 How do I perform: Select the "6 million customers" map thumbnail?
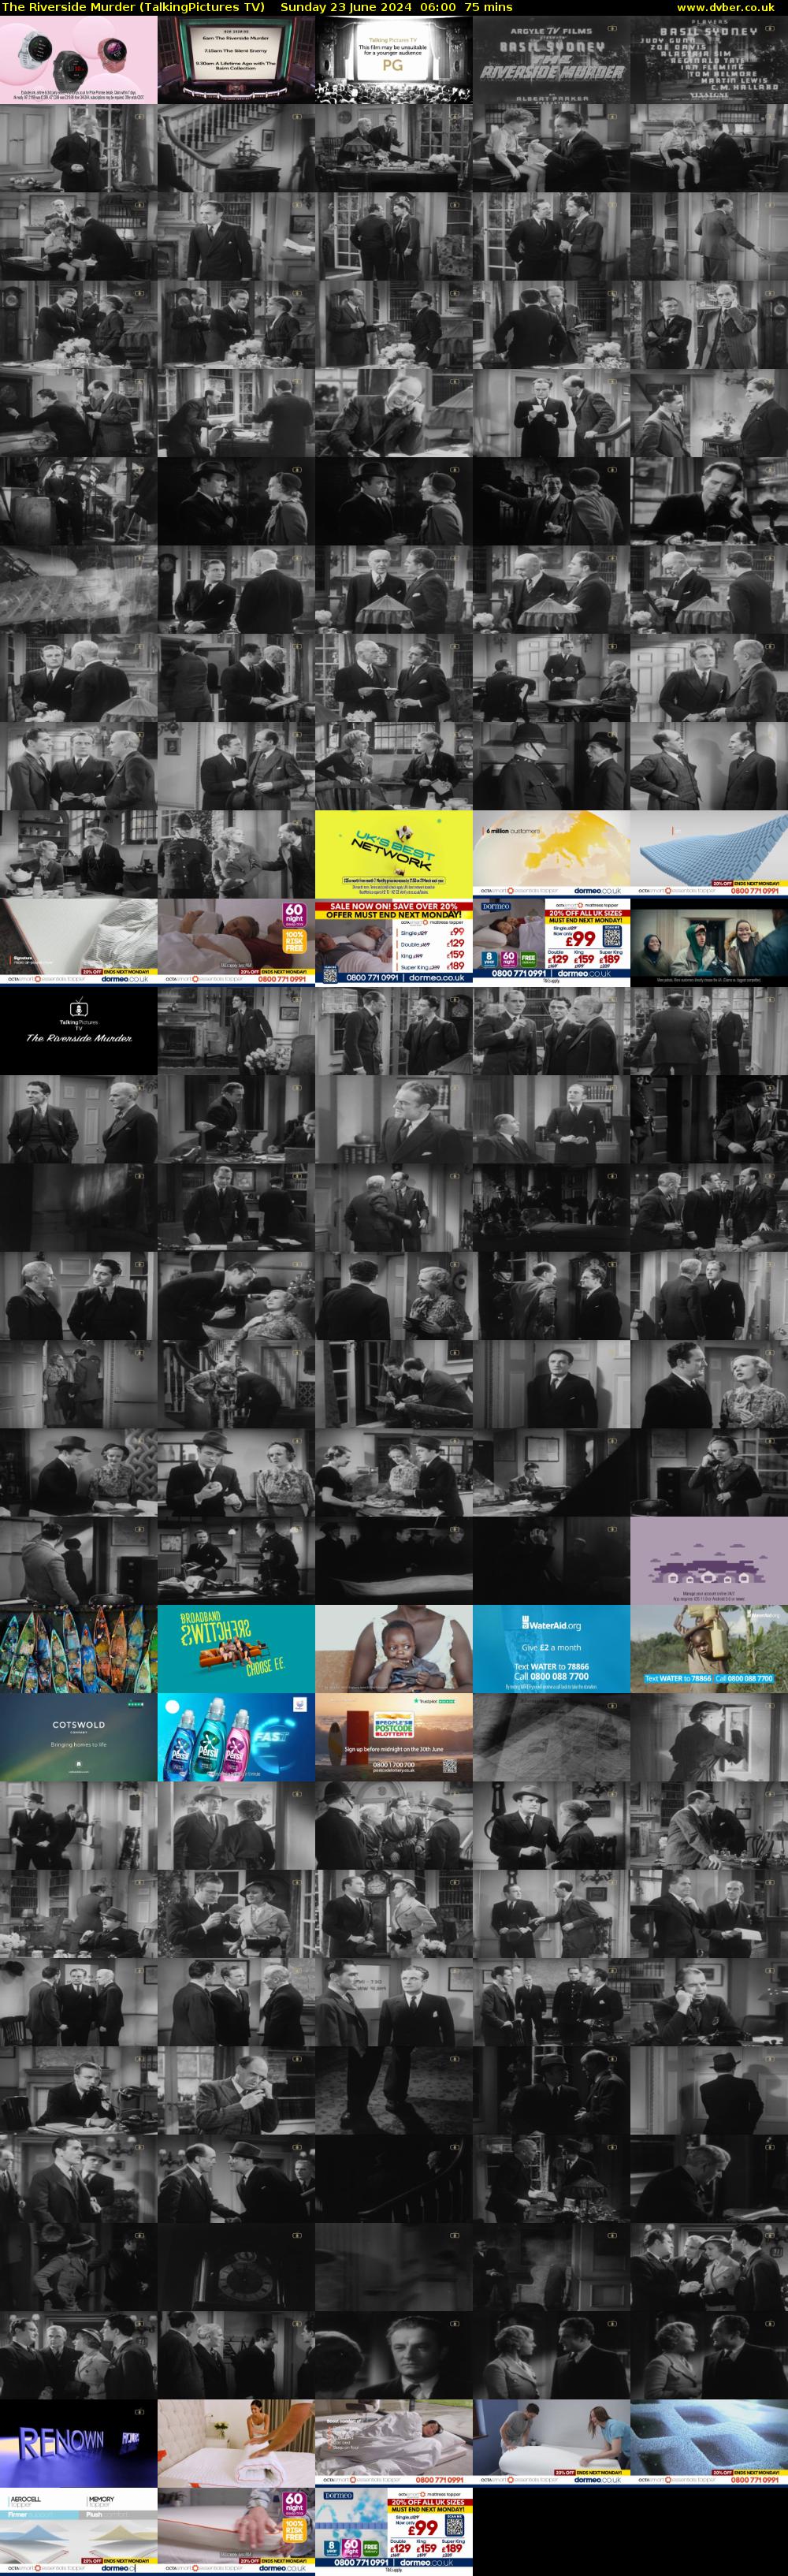552,854
